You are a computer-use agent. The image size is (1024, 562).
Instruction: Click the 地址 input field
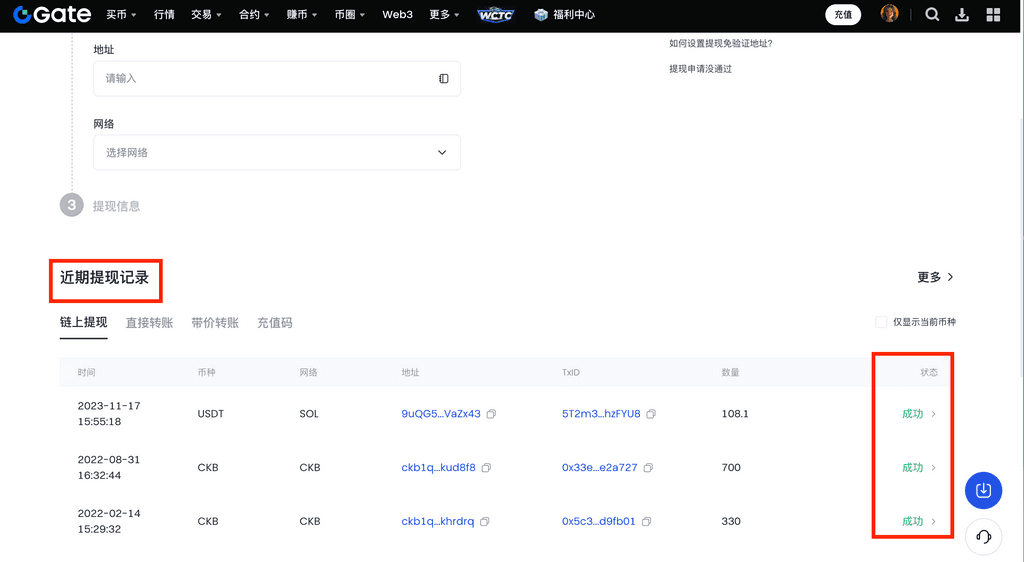[265, 78]
